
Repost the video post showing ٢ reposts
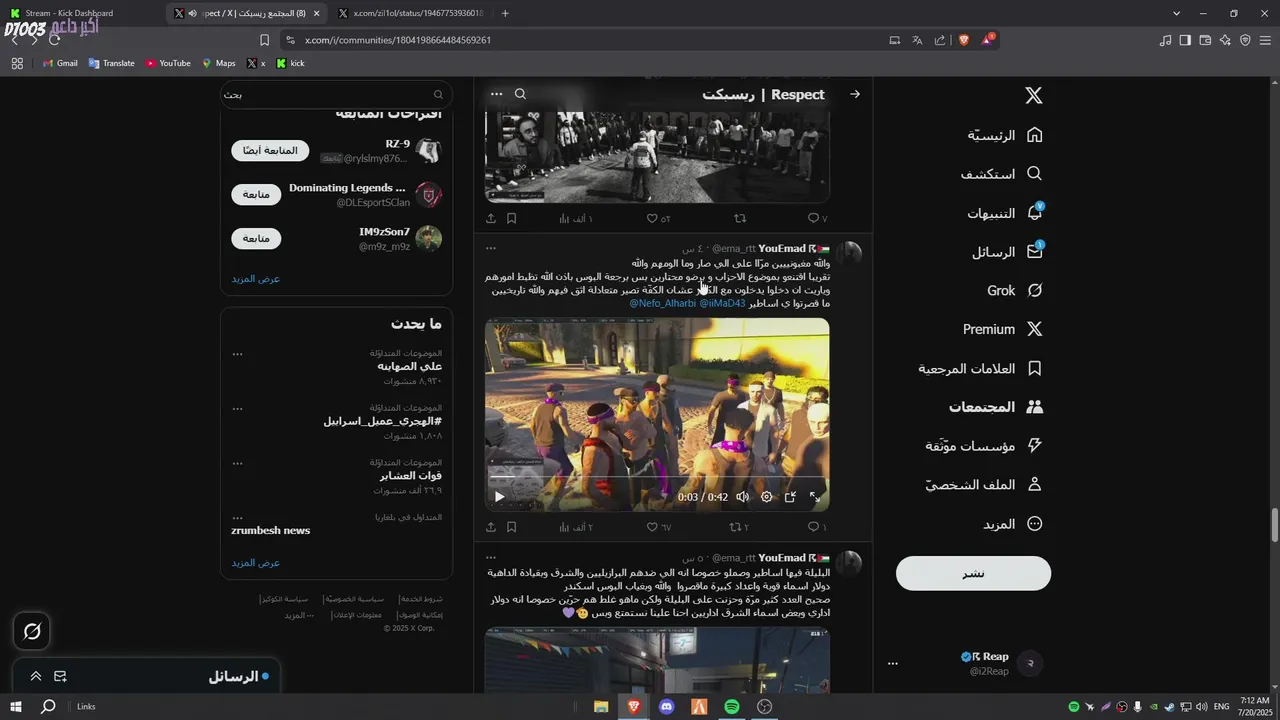(x=738, y=527)
